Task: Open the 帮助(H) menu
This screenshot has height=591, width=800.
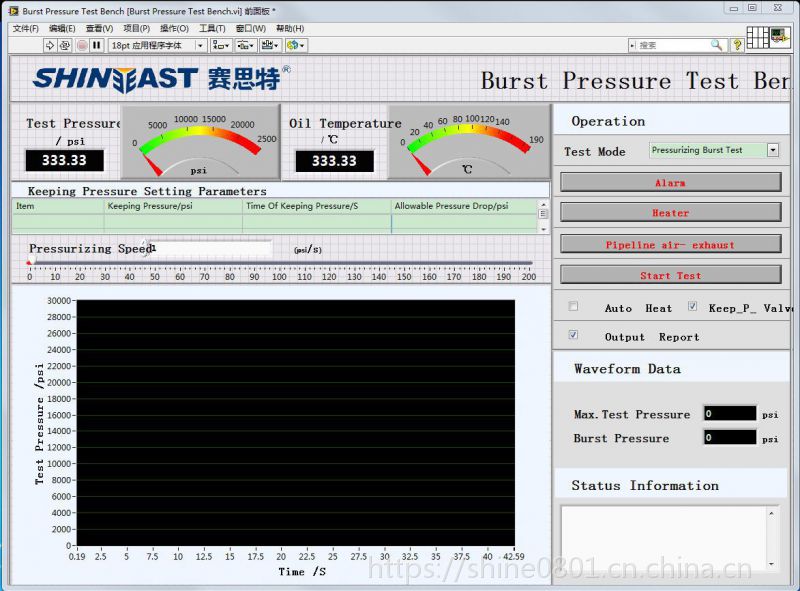Action: pos(290,29)
